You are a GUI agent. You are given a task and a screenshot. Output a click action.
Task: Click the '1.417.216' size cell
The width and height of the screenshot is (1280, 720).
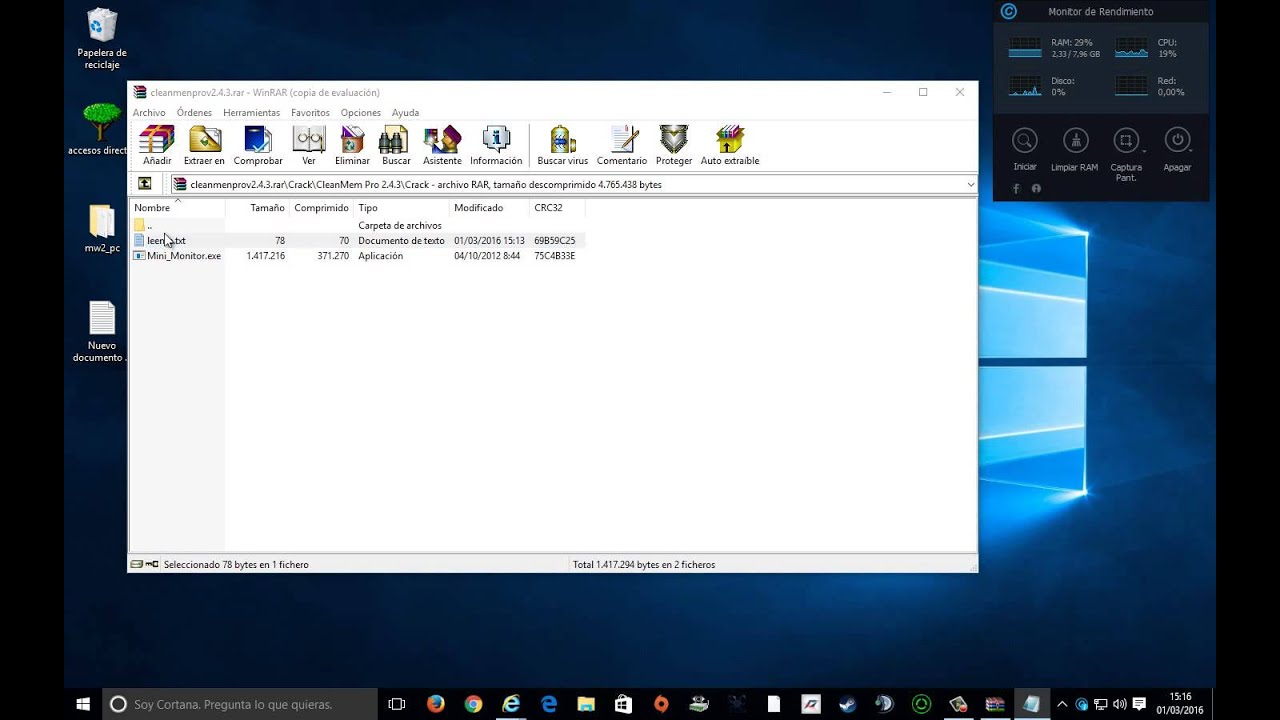(x=266, y=256)
